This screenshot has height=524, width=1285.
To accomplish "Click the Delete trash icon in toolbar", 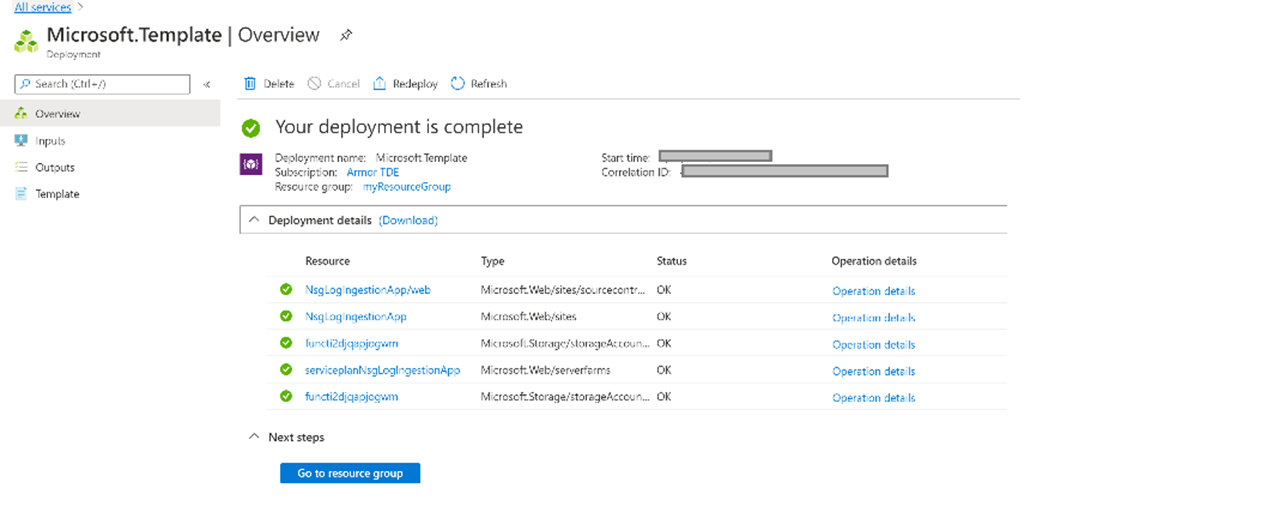I will (x=250, y=84).
